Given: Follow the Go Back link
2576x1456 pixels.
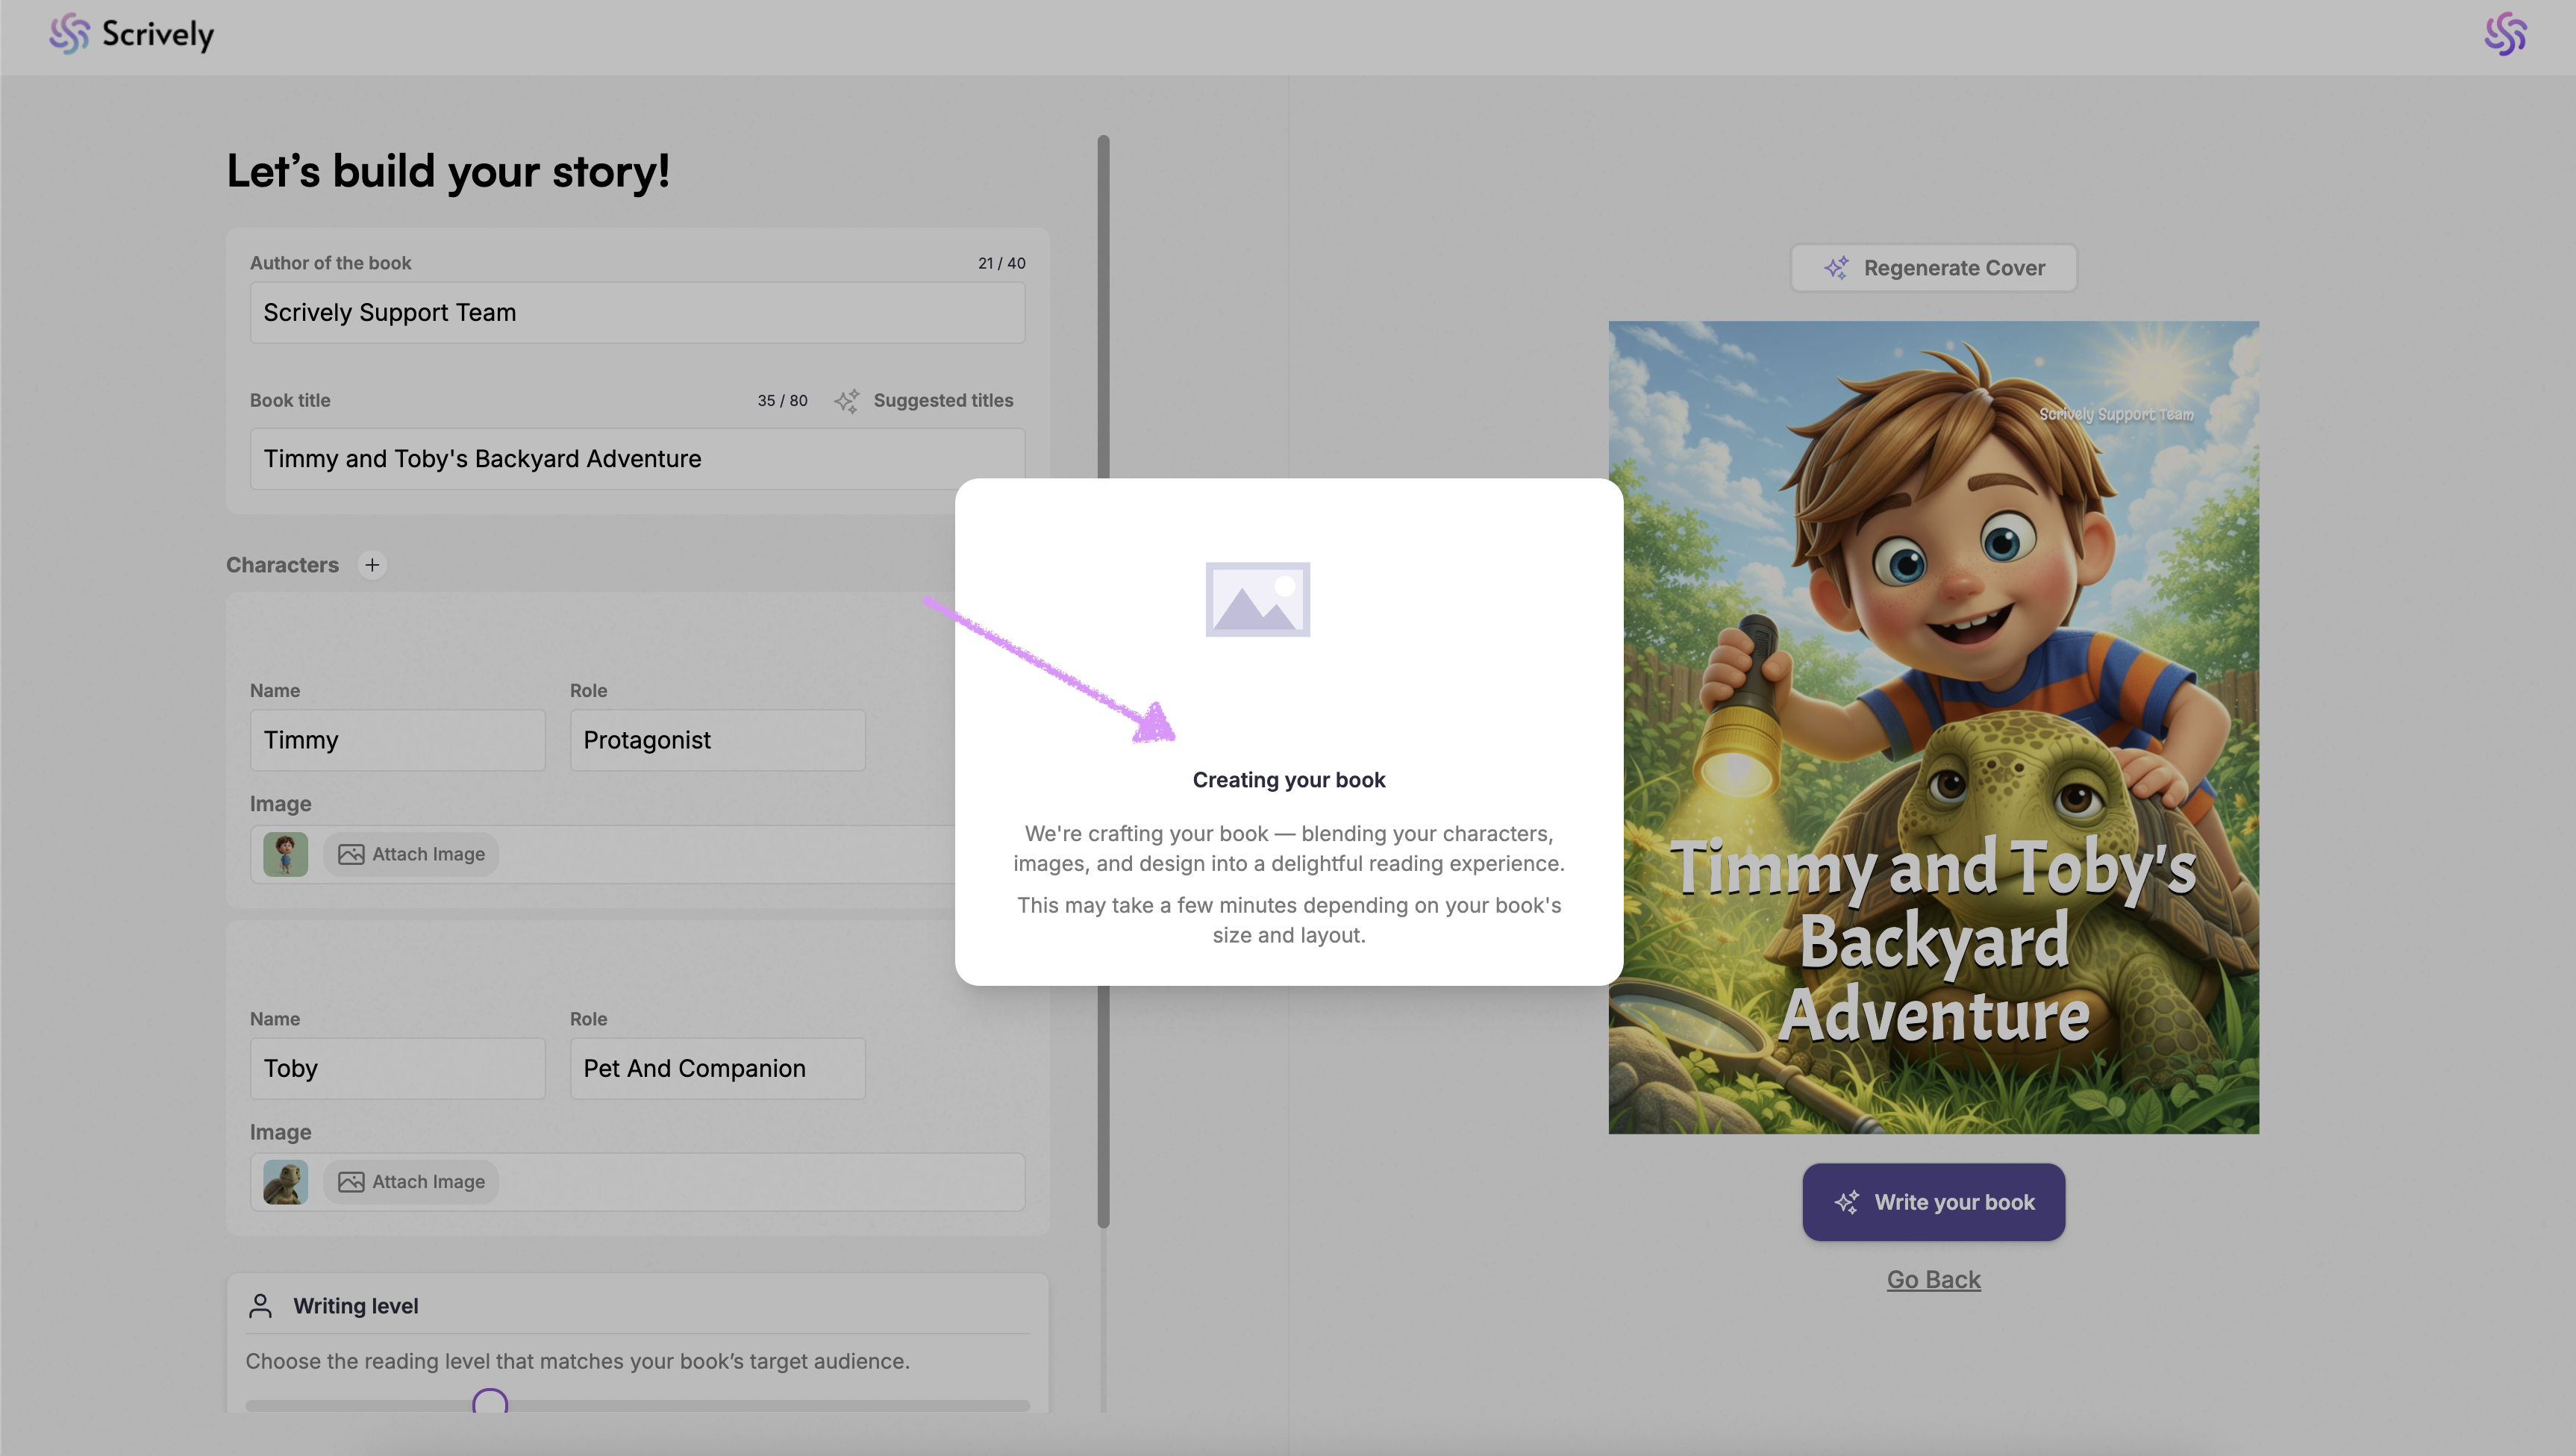Looking at the screenshot, I should click(1933, 1280).
